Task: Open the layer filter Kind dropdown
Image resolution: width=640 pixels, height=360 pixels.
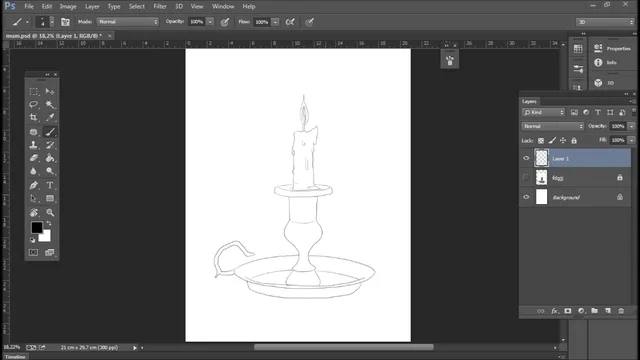Action: tap(543, 112)
